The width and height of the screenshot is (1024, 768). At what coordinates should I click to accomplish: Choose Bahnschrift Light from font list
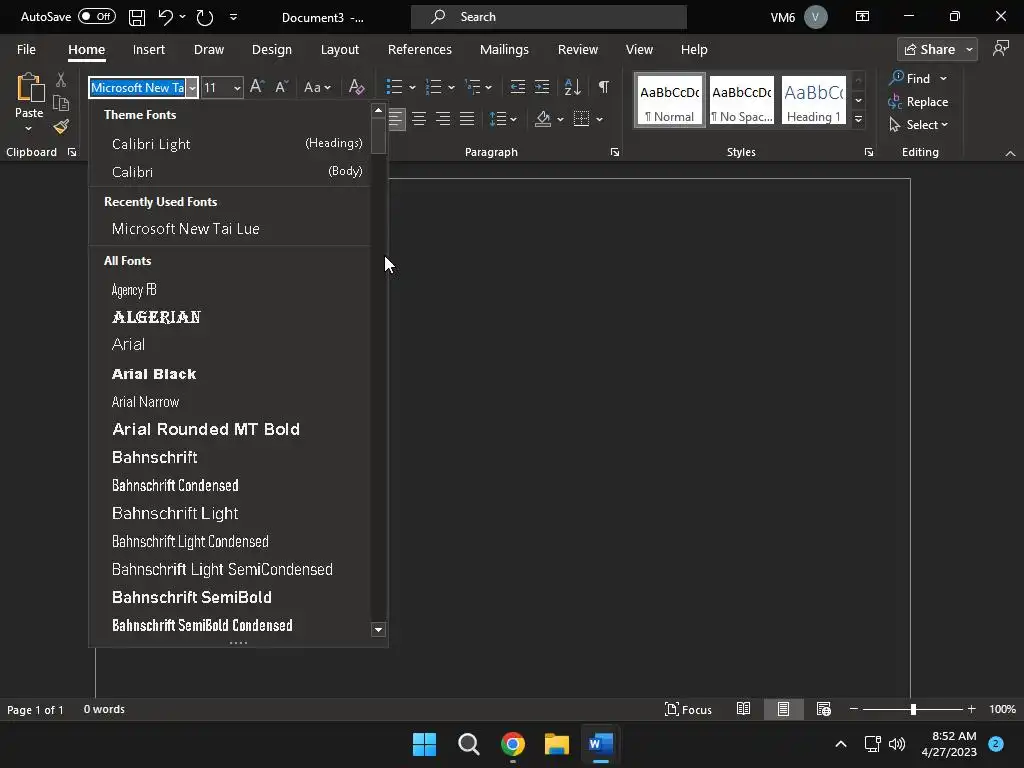[230, 513]
